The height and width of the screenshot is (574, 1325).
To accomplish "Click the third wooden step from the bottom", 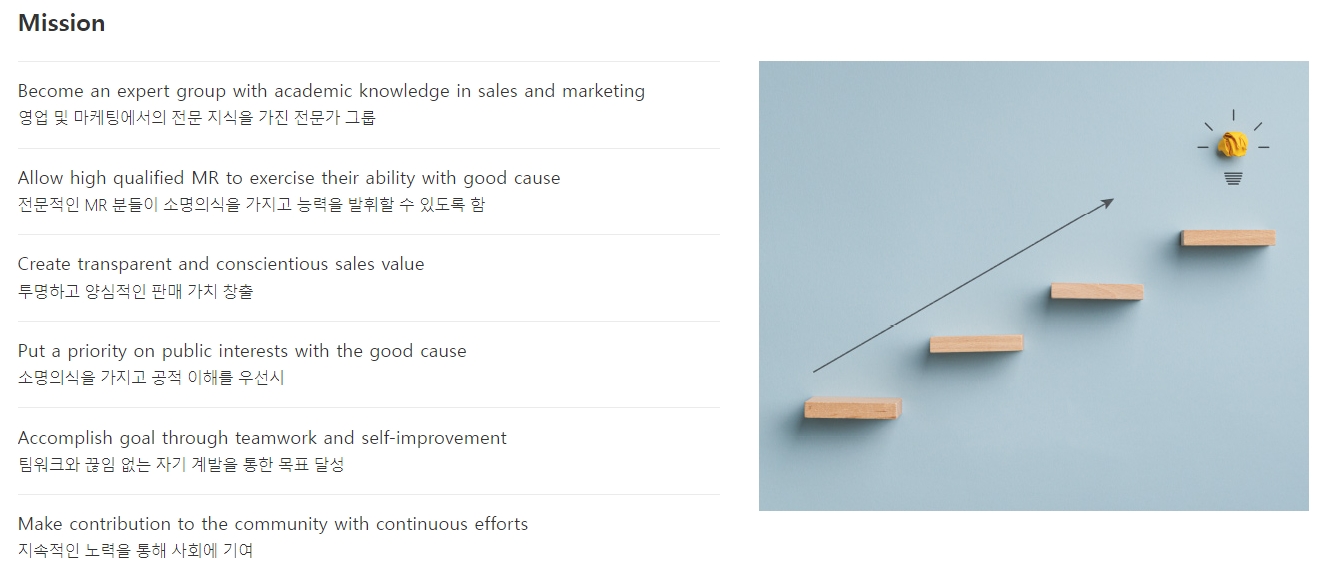I will click(1097, 291).
